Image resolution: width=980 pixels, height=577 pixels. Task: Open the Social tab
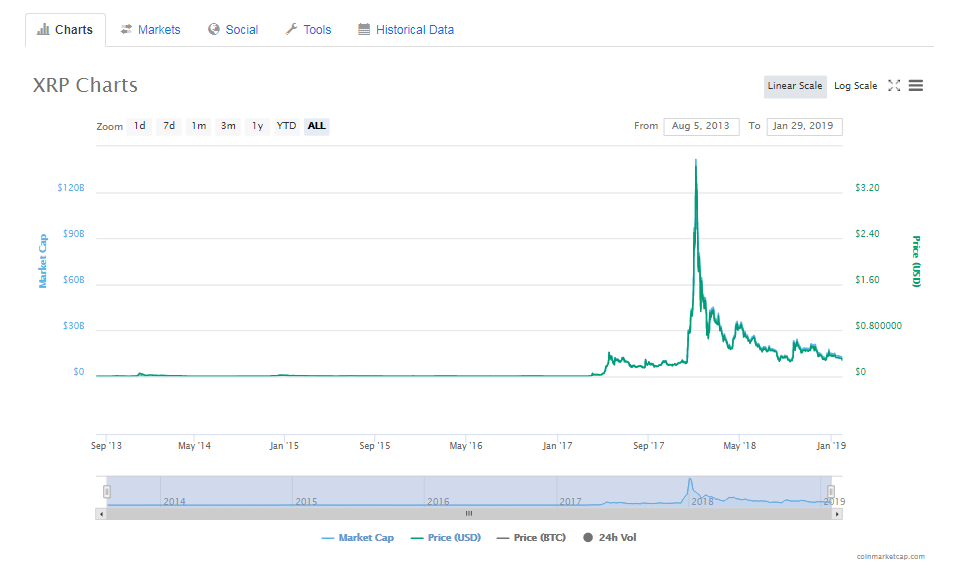[x=233, y=29]
